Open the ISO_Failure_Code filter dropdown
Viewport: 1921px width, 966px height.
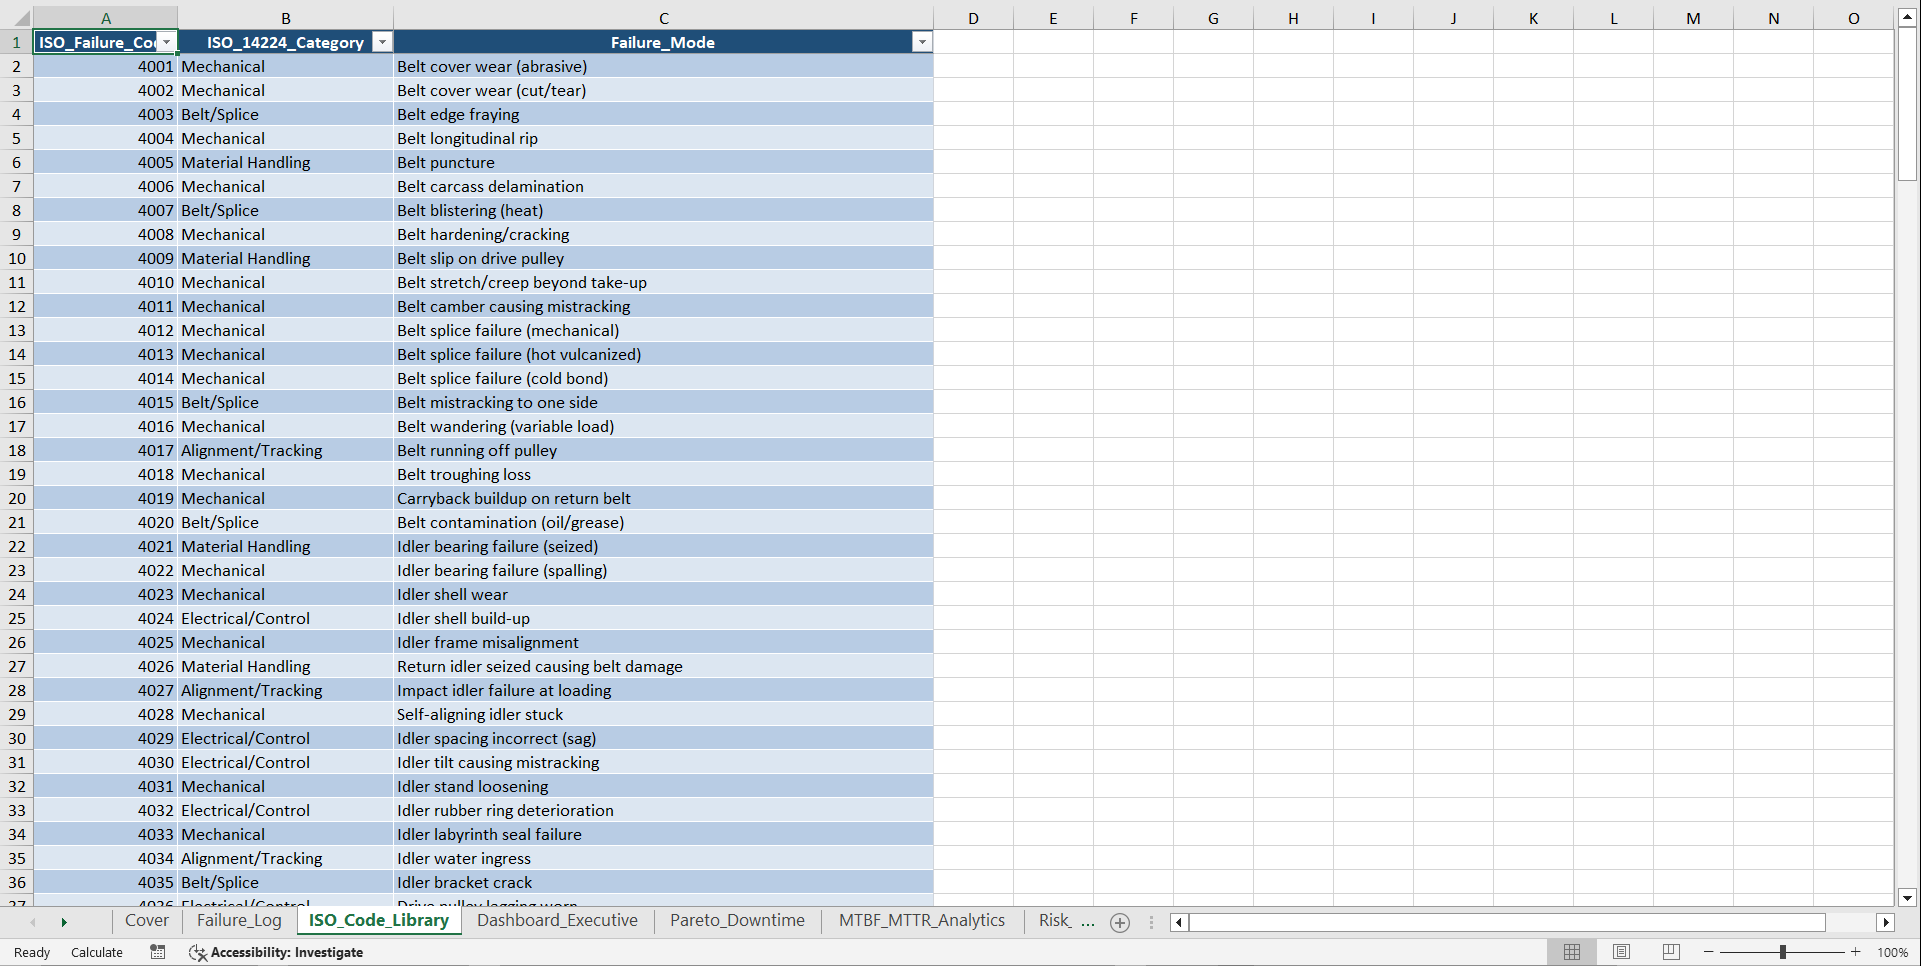tap(167, 42)
